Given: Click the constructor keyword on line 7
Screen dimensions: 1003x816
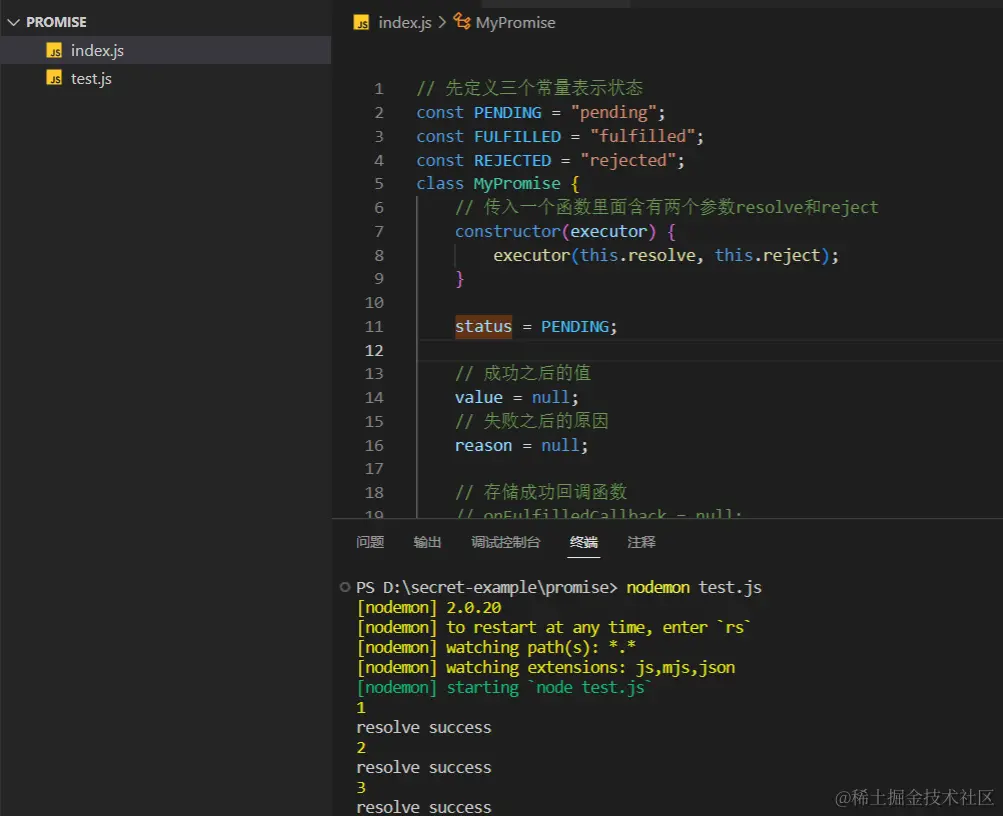Looking at the screenshot, I should pyautogui.click(x=508, y=231).
